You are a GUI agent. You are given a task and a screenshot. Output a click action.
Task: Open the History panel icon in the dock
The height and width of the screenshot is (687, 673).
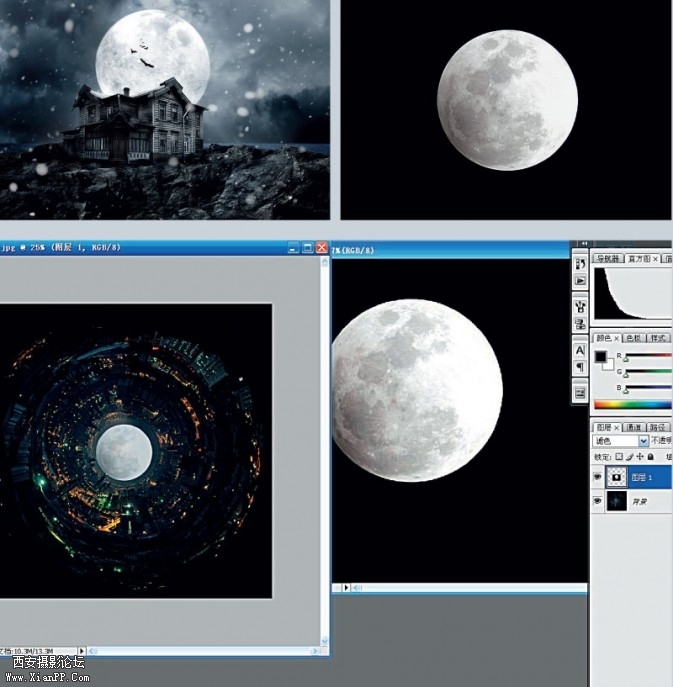tap(580, 263)
